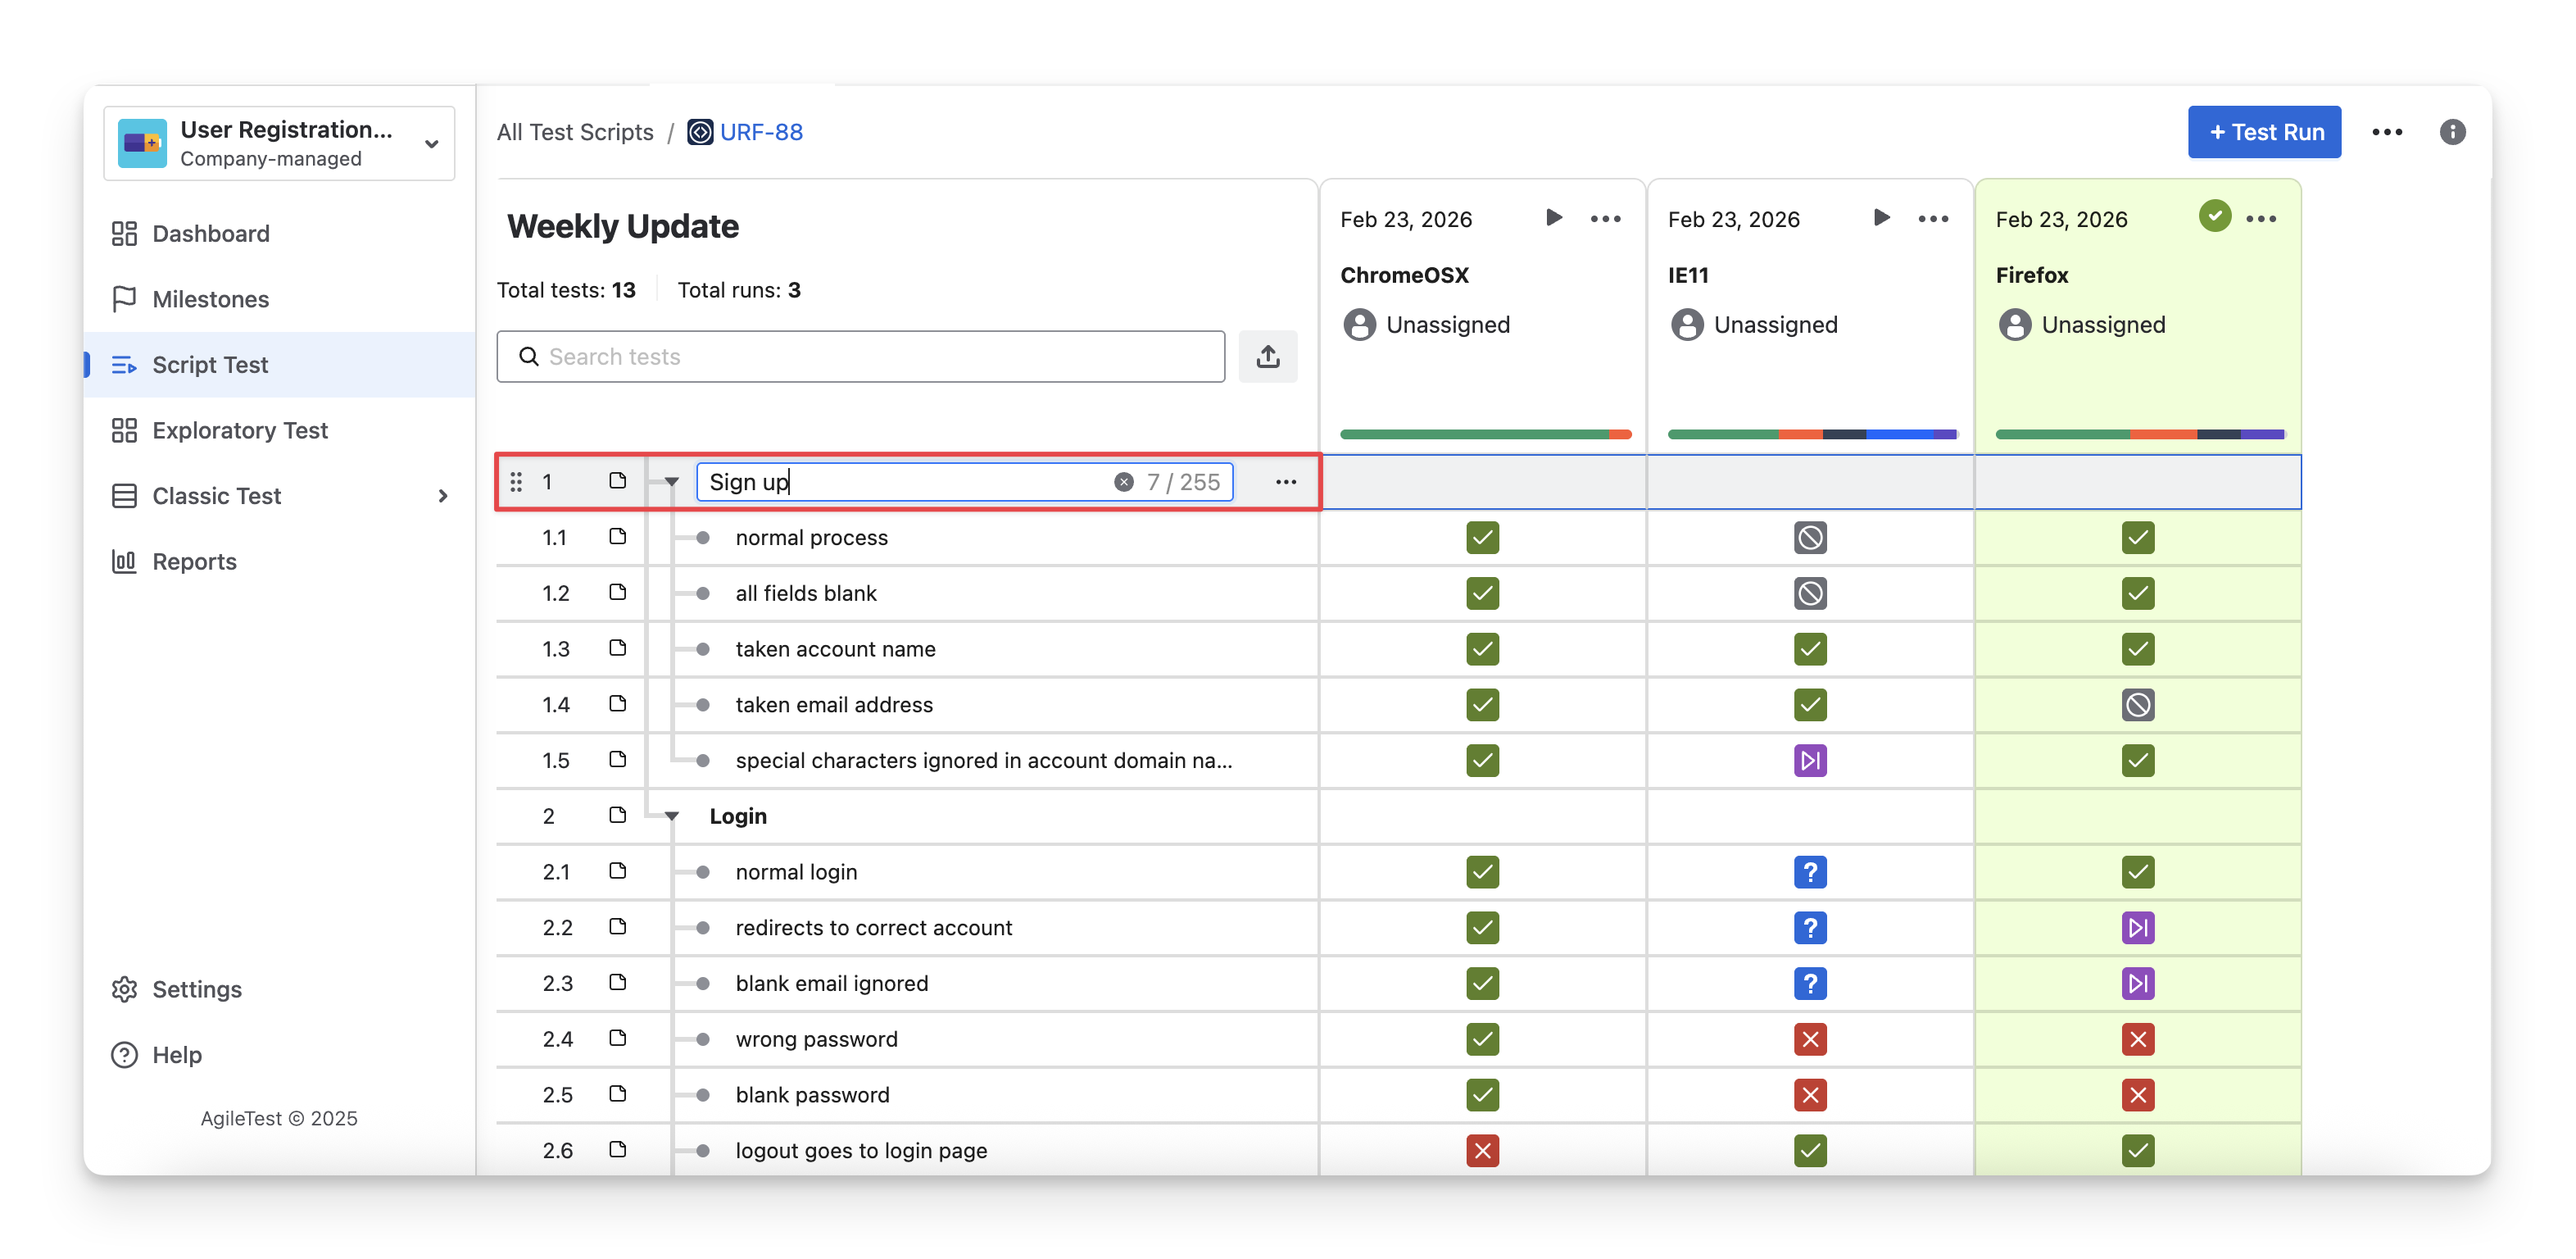
Task: Open the URF-88 issue link
Action: [x=760, y=132]
